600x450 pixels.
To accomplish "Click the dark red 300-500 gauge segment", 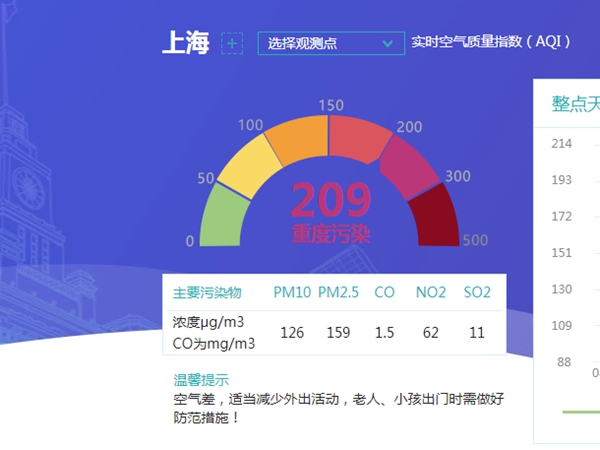I will tap(432, 216).
